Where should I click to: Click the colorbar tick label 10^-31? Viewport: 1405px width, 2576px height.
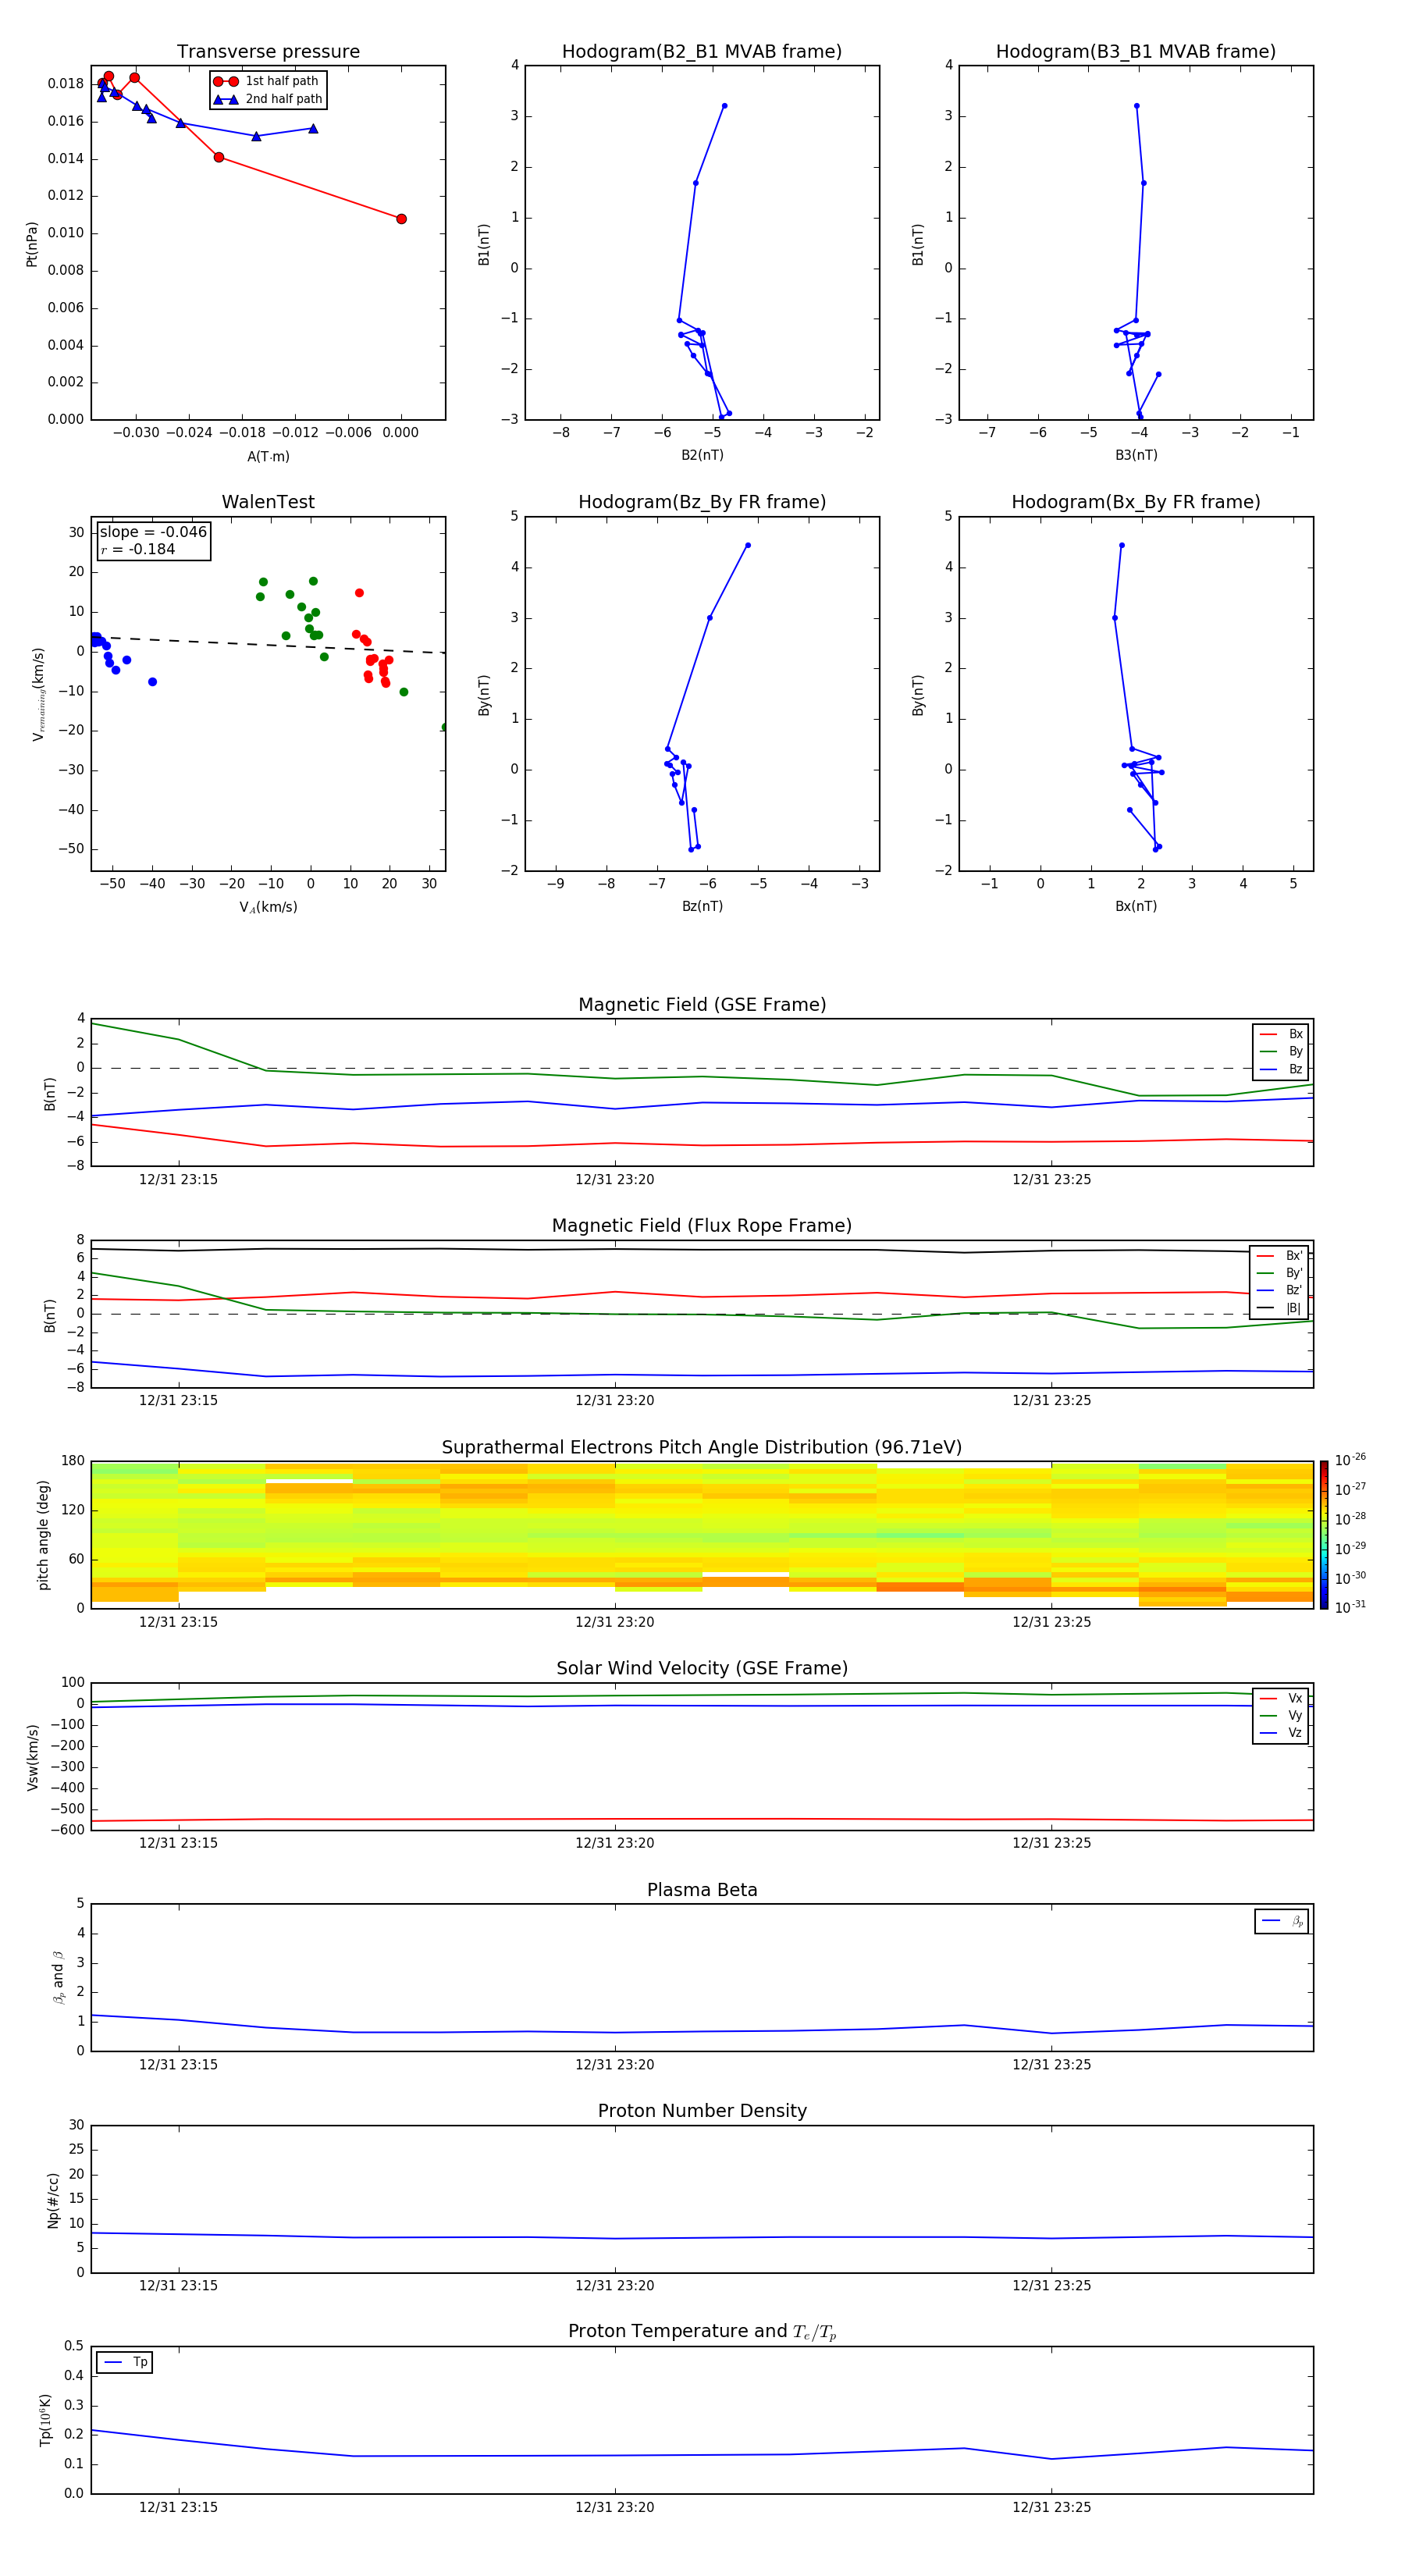1350,1607
